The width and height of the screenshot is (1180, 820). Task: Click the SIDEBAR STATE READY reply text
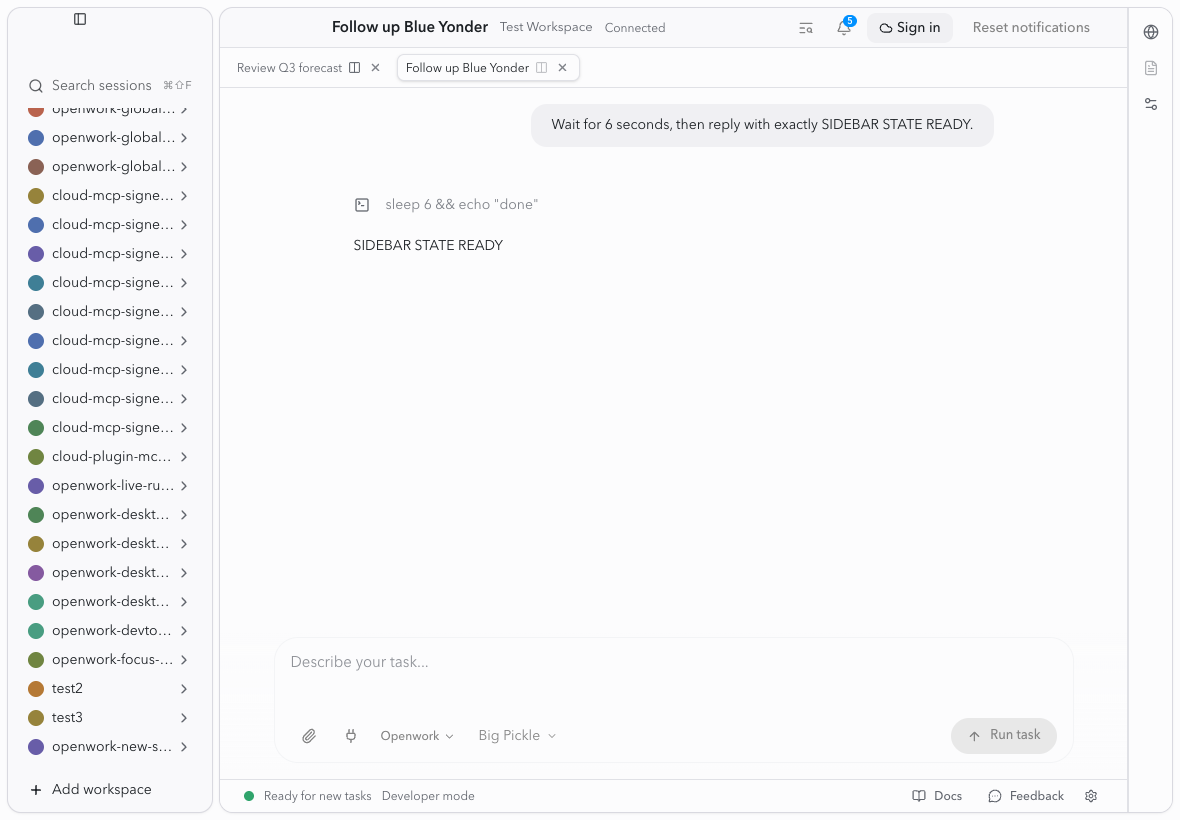(x=428, y=245)
